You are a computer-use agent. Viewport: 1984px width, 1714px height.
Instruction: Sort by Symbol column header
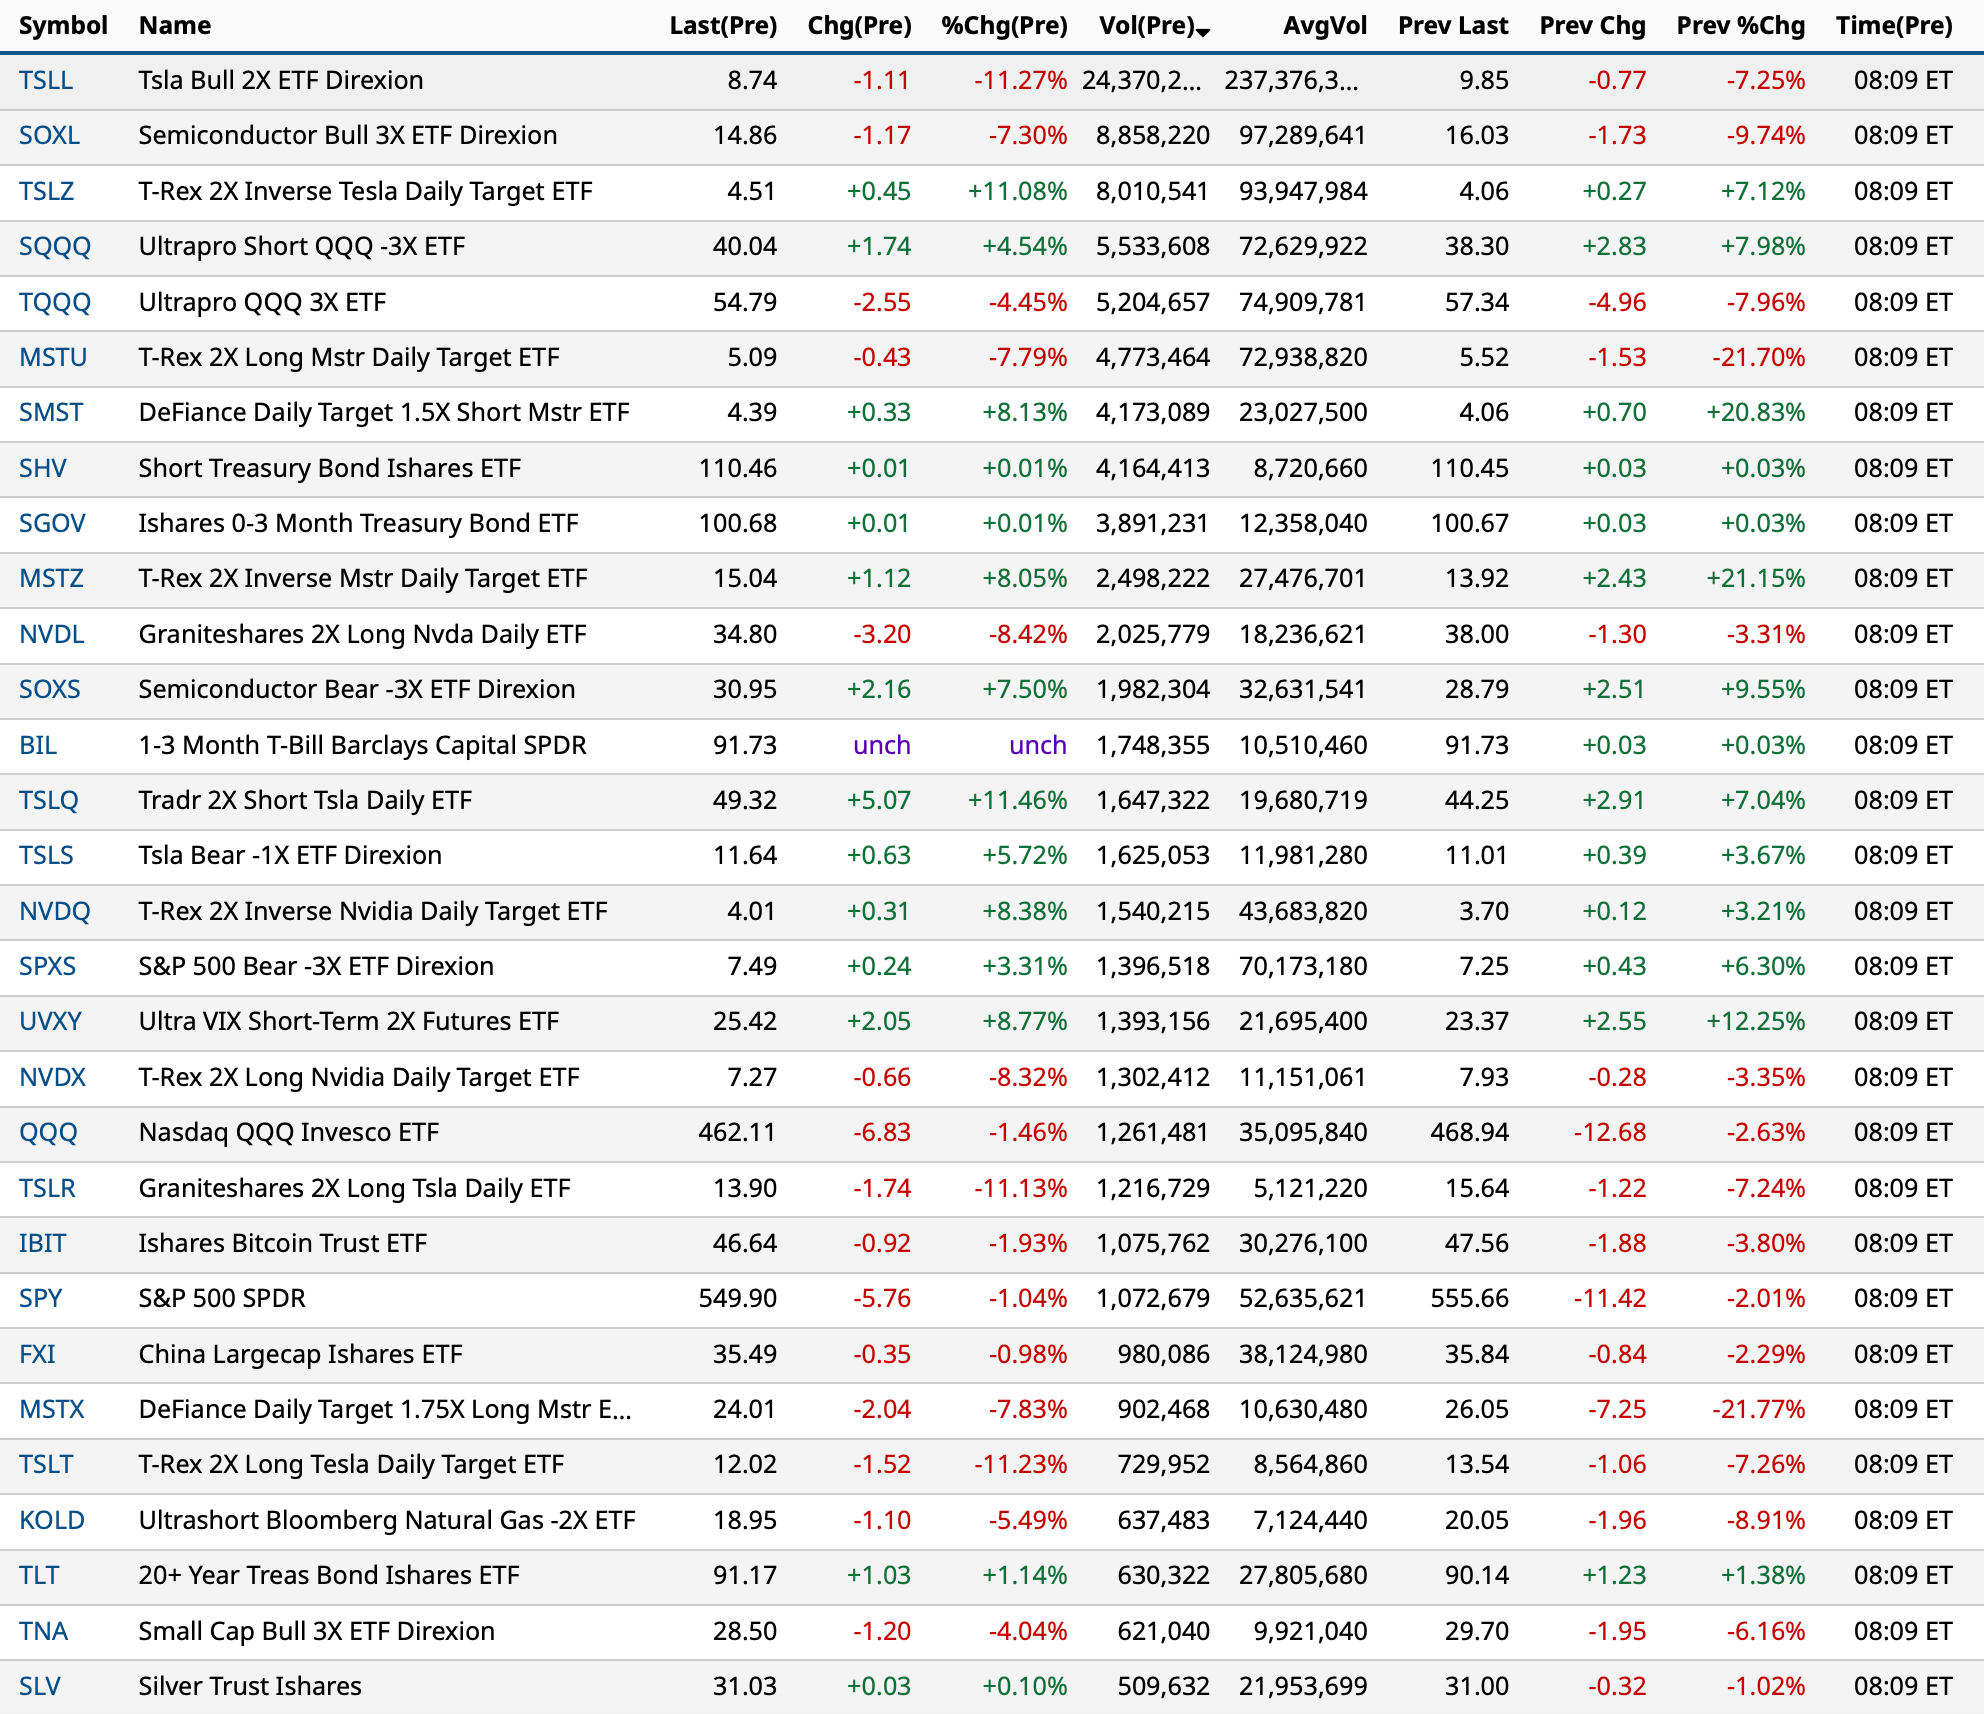[x=63, y=26]
